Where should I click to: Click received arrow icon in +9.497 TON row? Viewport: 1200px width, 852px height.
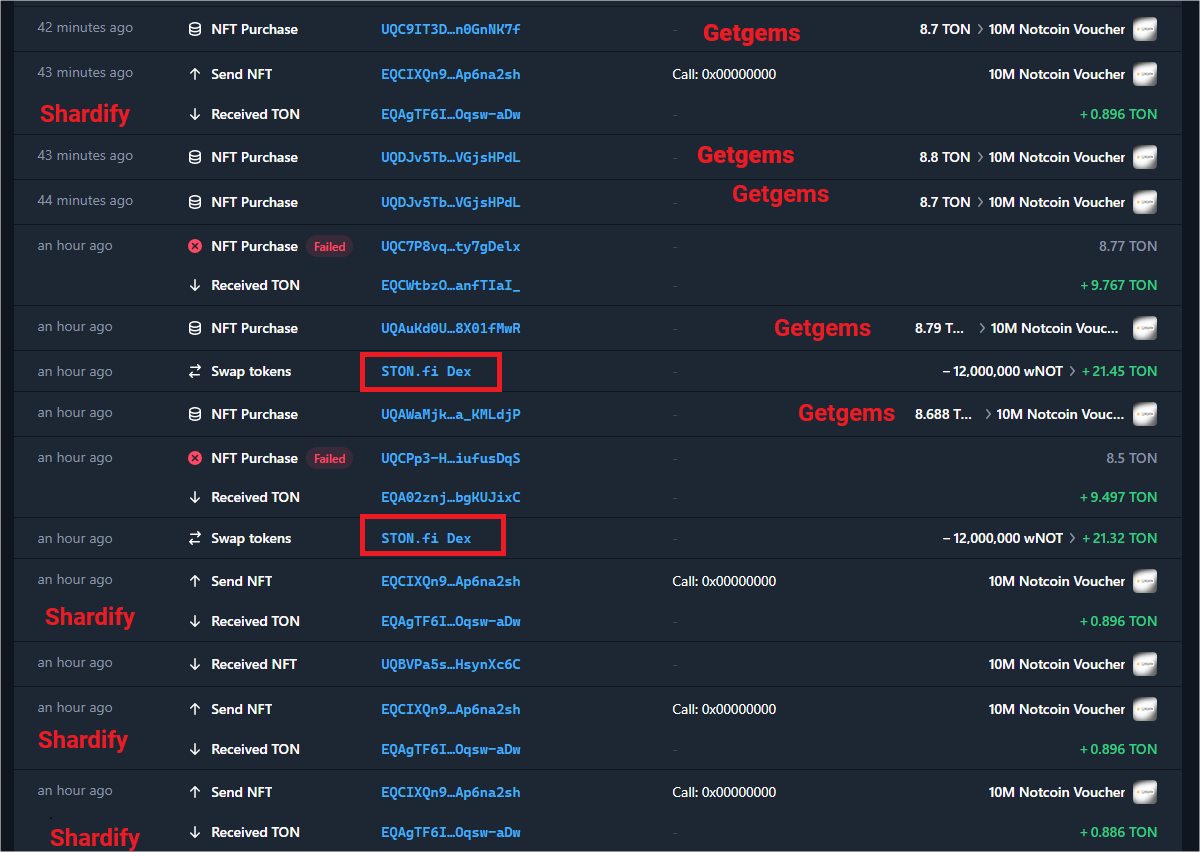pyautogui.click(x=195, y=497)
